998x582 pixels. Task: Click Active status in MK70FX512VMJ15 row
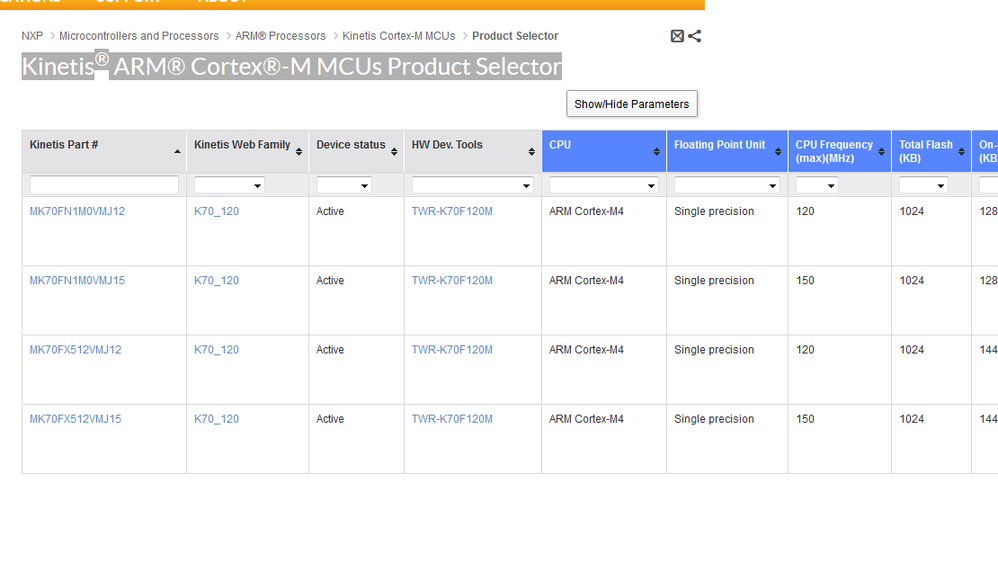(330, 420)
